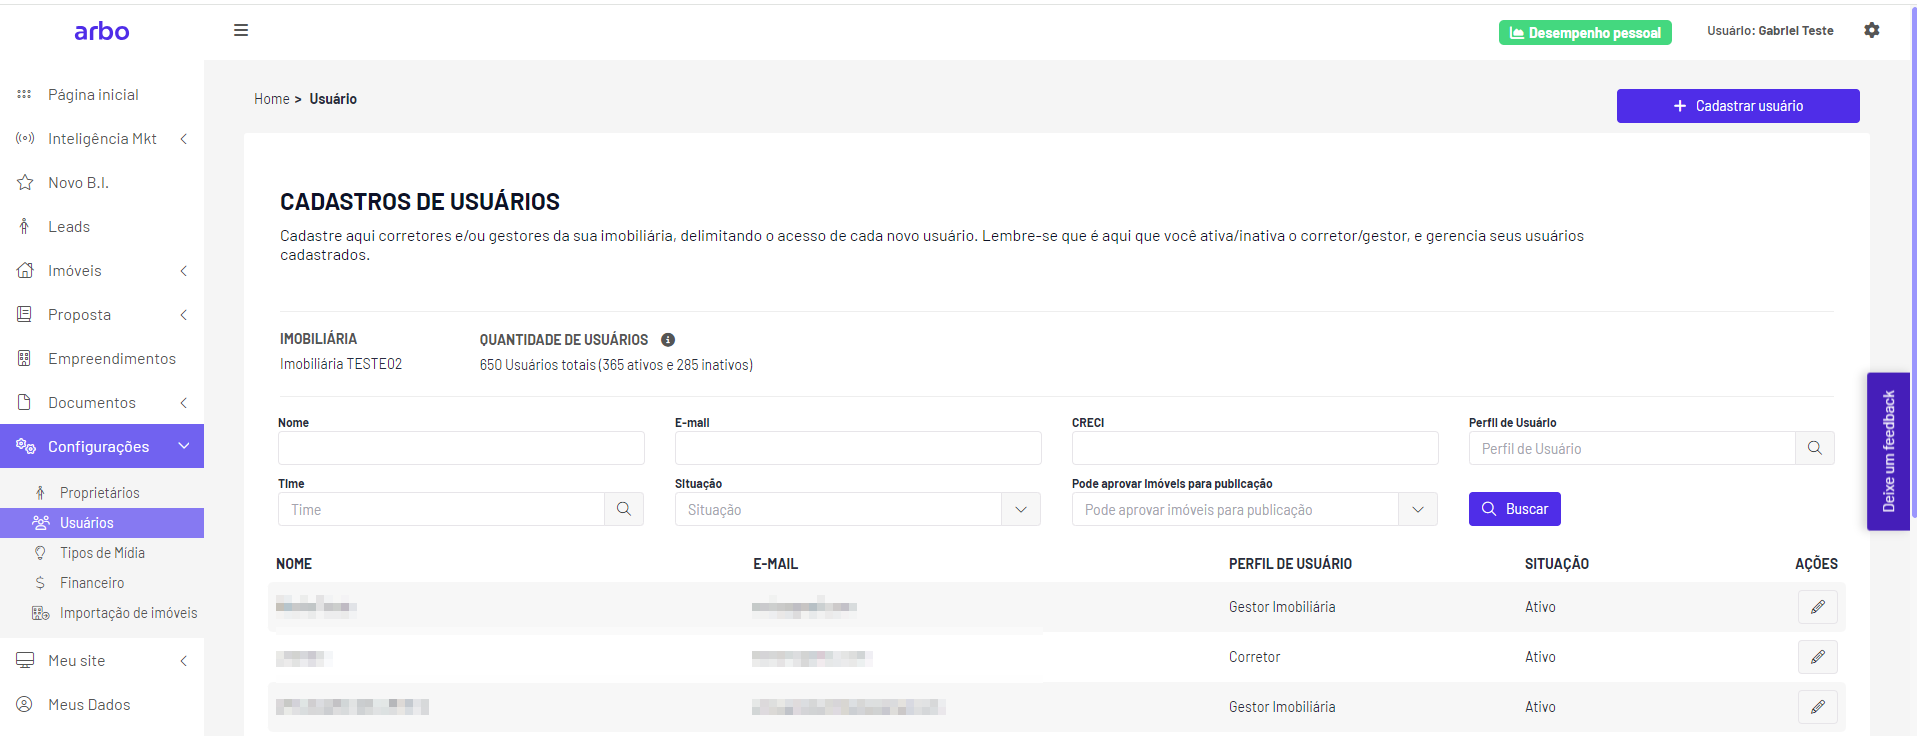Open the Novo B.I. star item
1917x736 pixels.
coord(78,183)
